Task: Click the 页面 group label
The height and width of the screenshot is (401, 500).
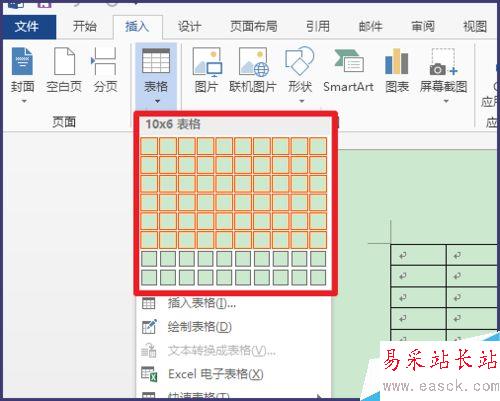Action: (64, 122)
